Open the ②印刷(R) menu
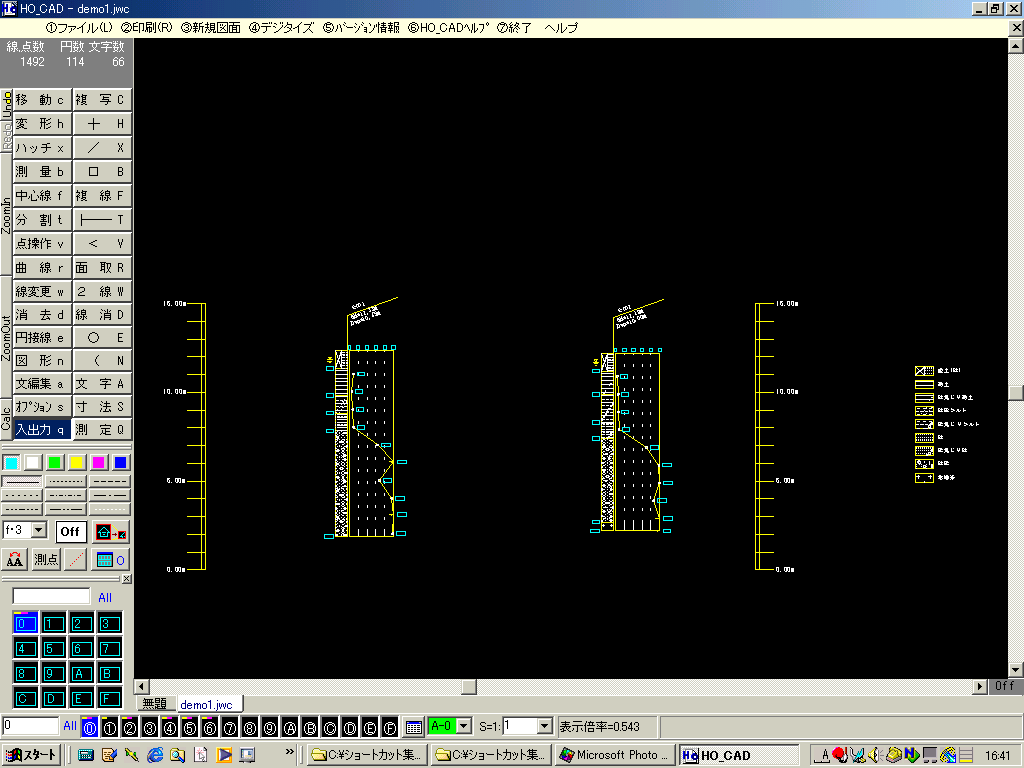 point(147,28)
